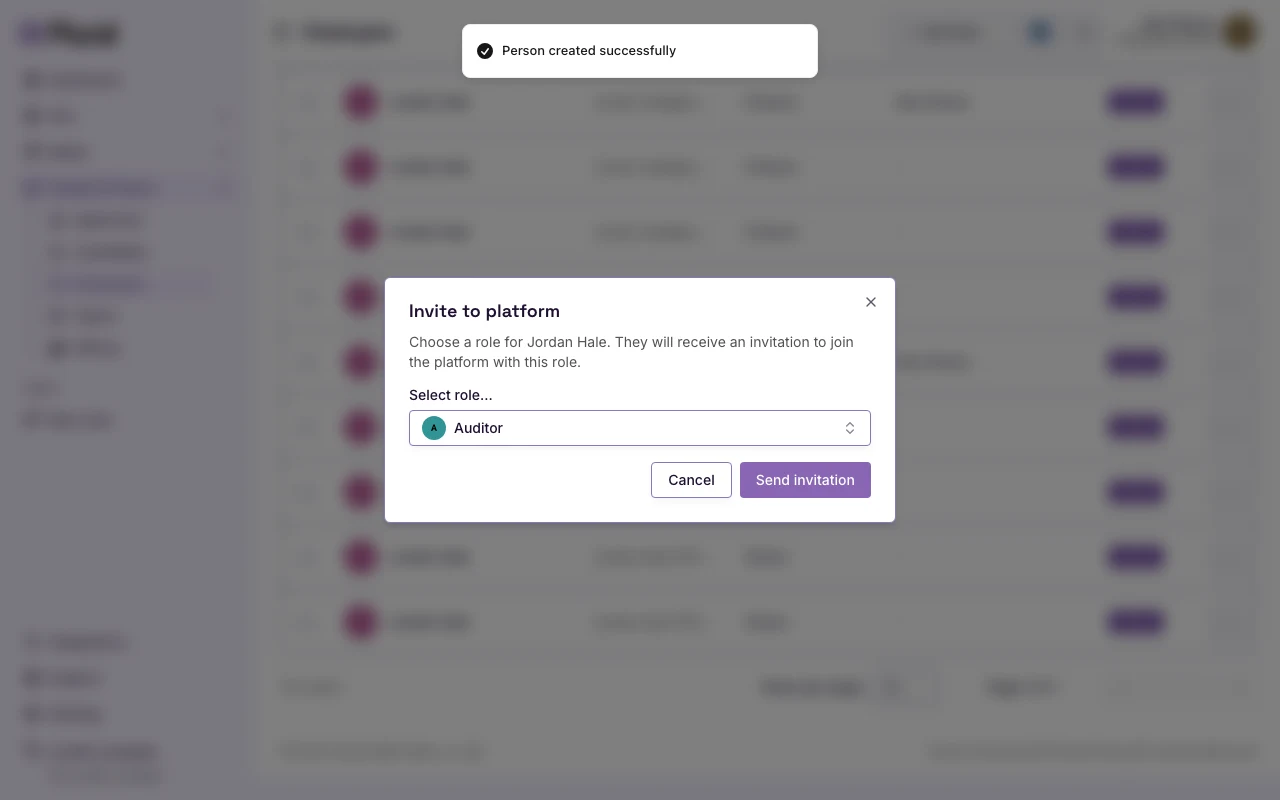Click the teal Auditor role badge icon

(434, 428)
